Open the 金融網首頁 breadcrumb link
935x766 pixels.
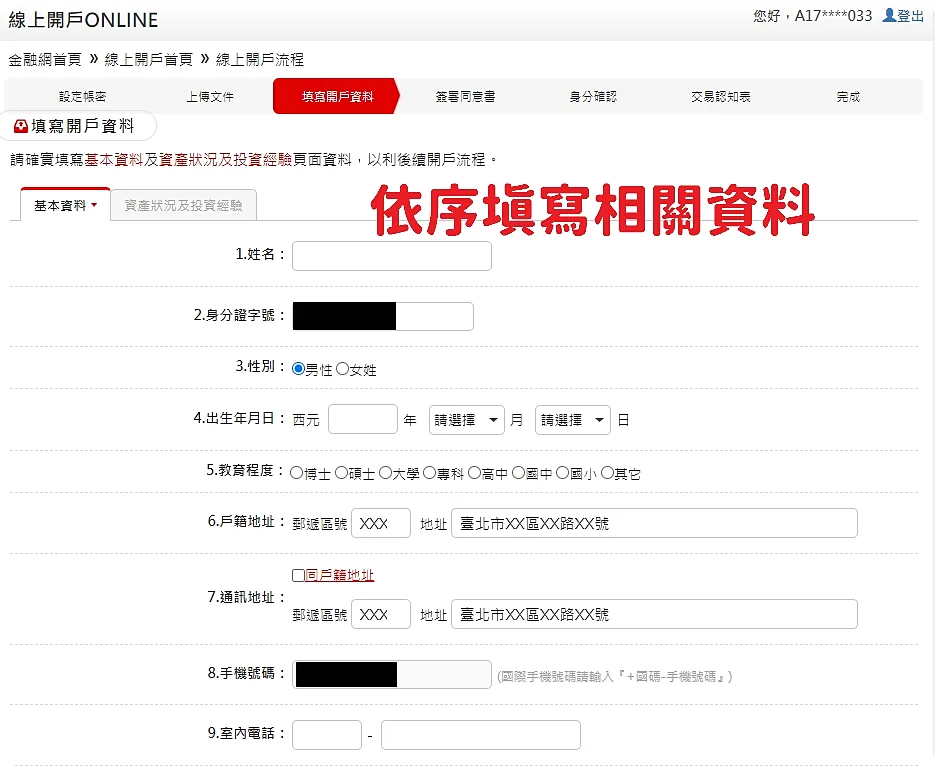point(46,59)
